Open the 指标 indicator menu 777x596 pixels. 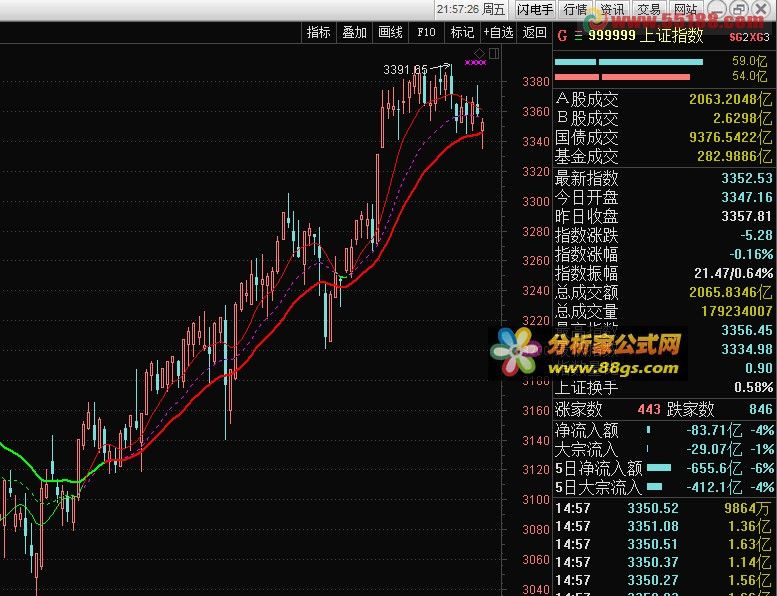318,33
